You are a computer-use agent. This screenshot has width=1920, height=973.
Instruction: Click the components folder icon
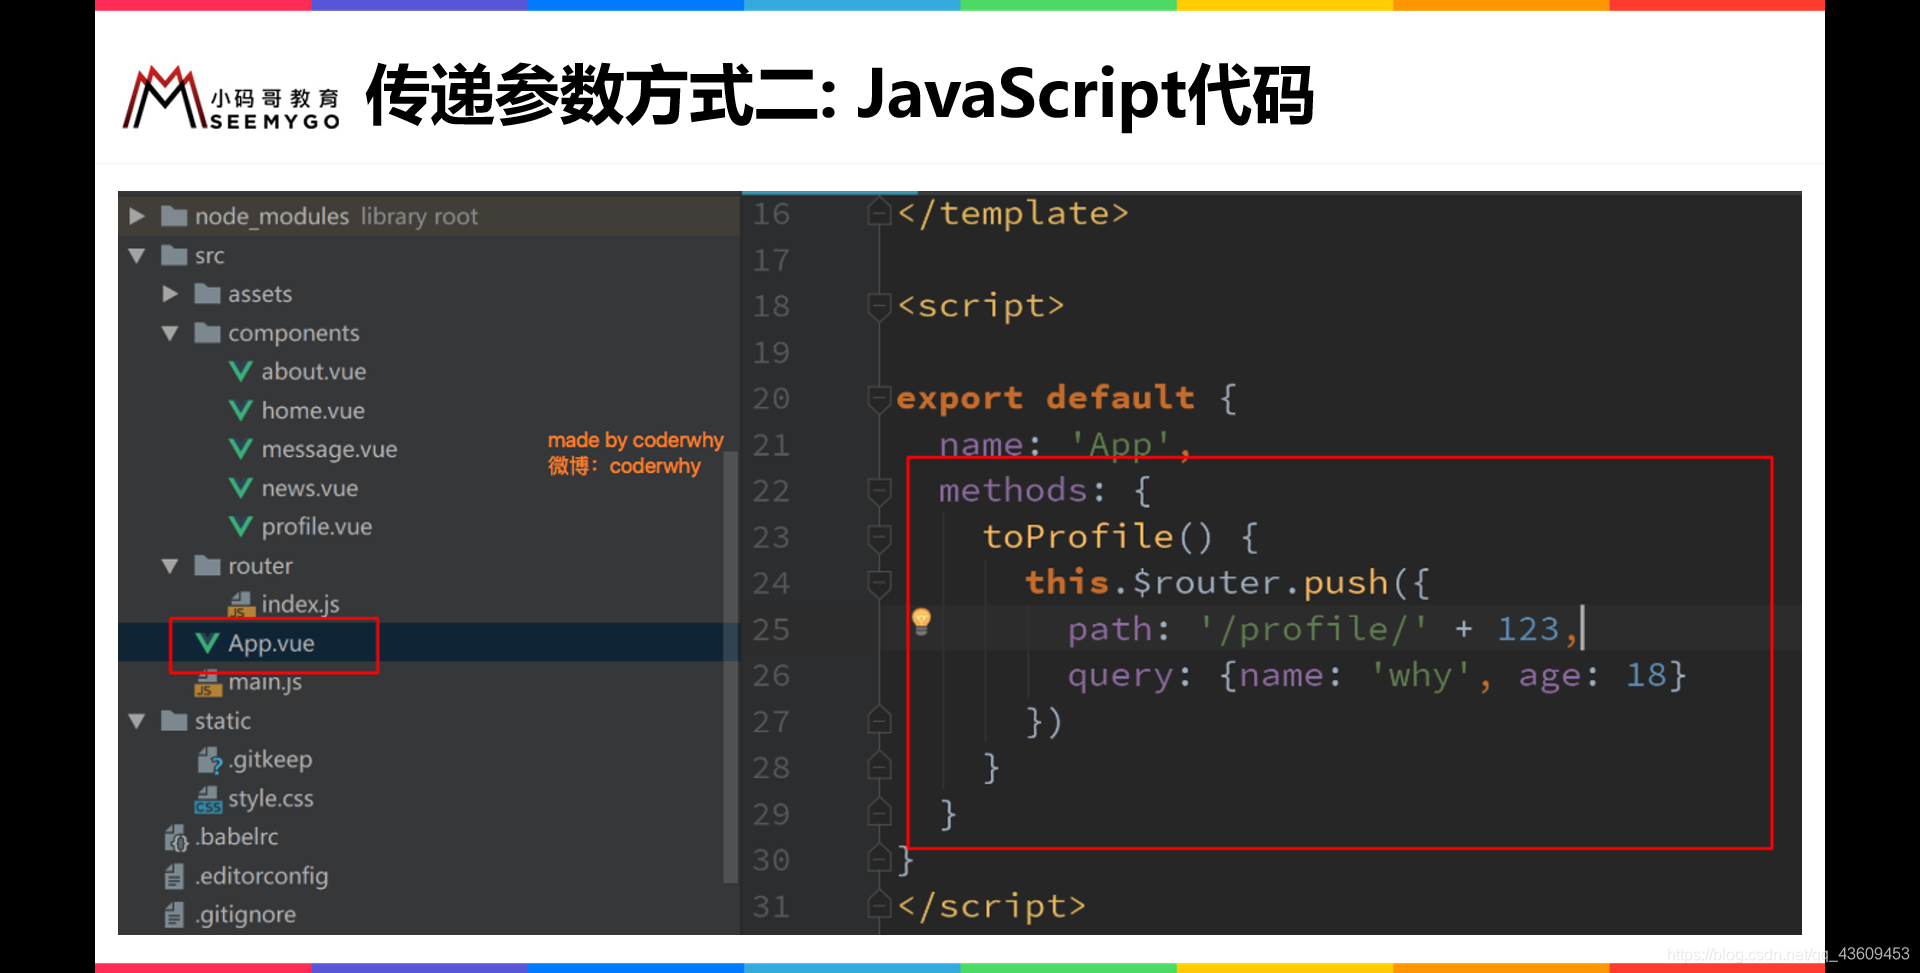click(x=207, y=332)
